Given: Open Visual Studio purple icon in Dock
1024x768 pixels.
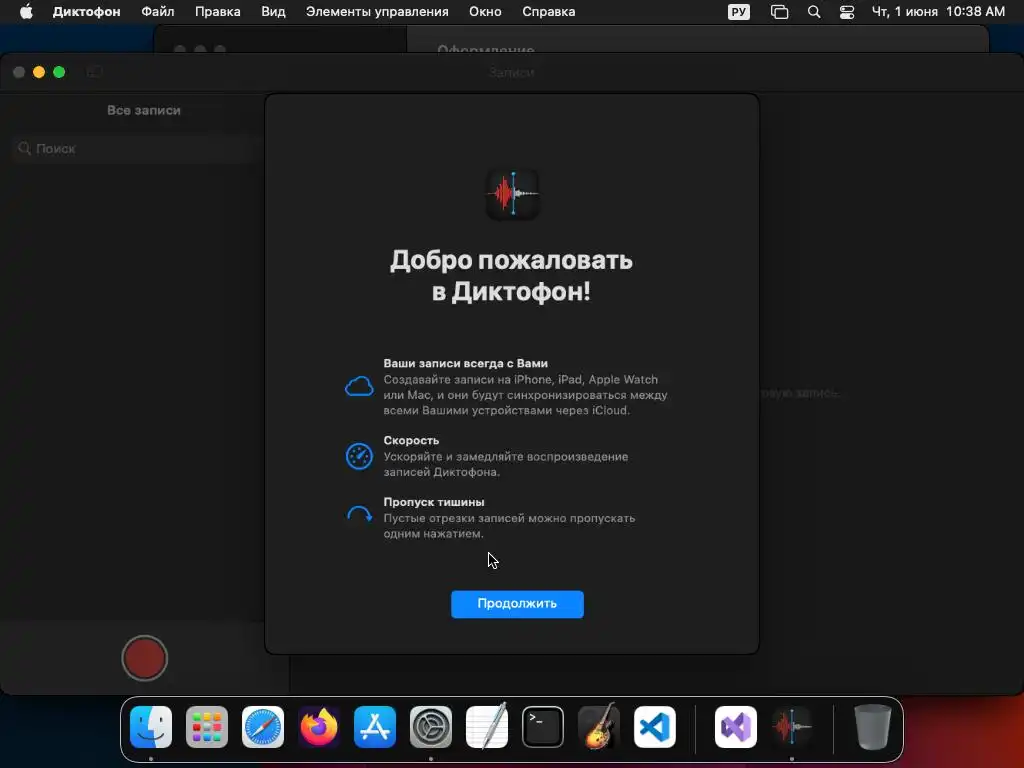Looking at the screenshot, I should (x=736, y=727).
